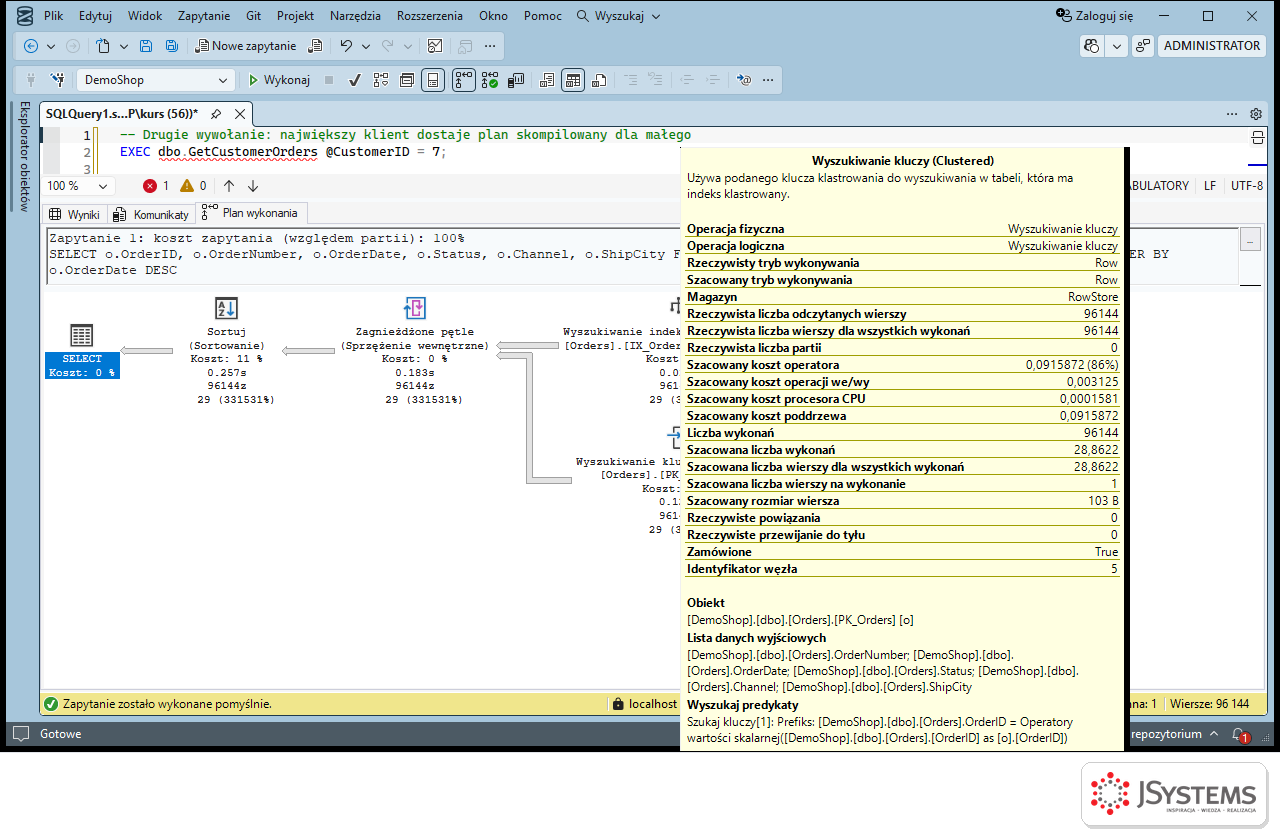Toggle IntelliSense enabled icon
The height and width of the screenshot is (835, 1280).
pyautogui.click(x=433, y=80)
